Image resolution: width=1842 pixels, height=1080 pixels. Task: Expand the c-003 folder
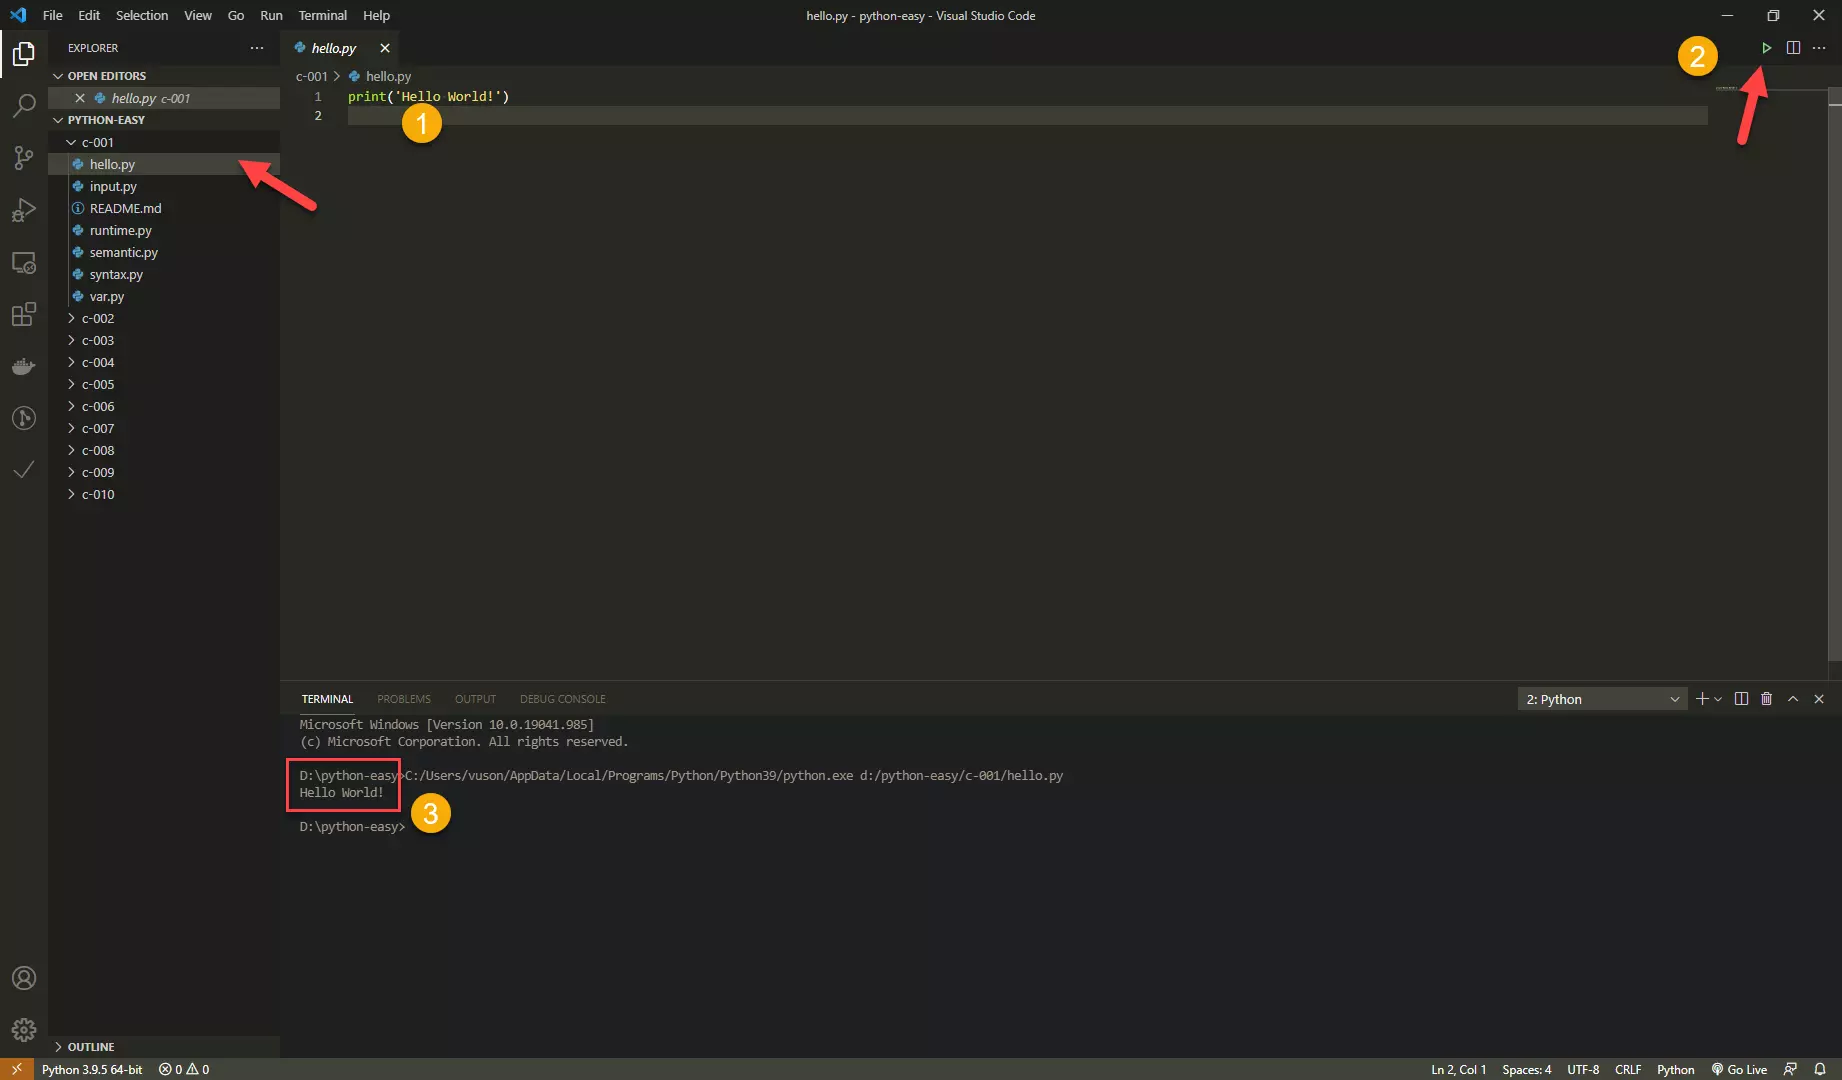tap(164, 340)
